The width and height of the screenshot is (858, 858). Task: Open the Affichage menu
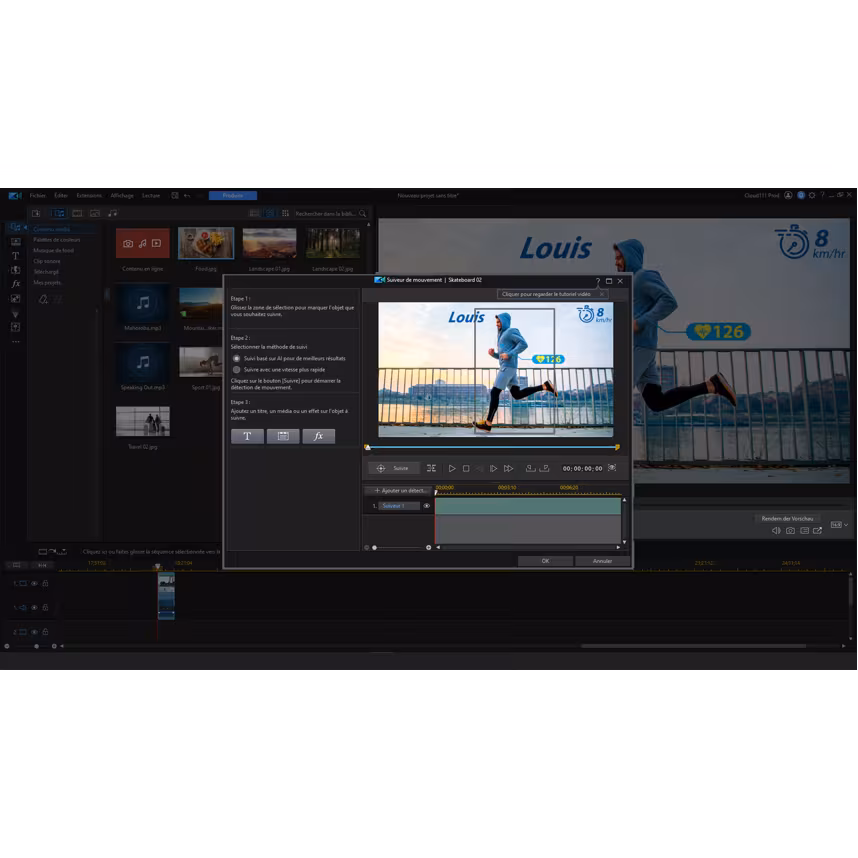pyautogui.click(x=122, y=195)
